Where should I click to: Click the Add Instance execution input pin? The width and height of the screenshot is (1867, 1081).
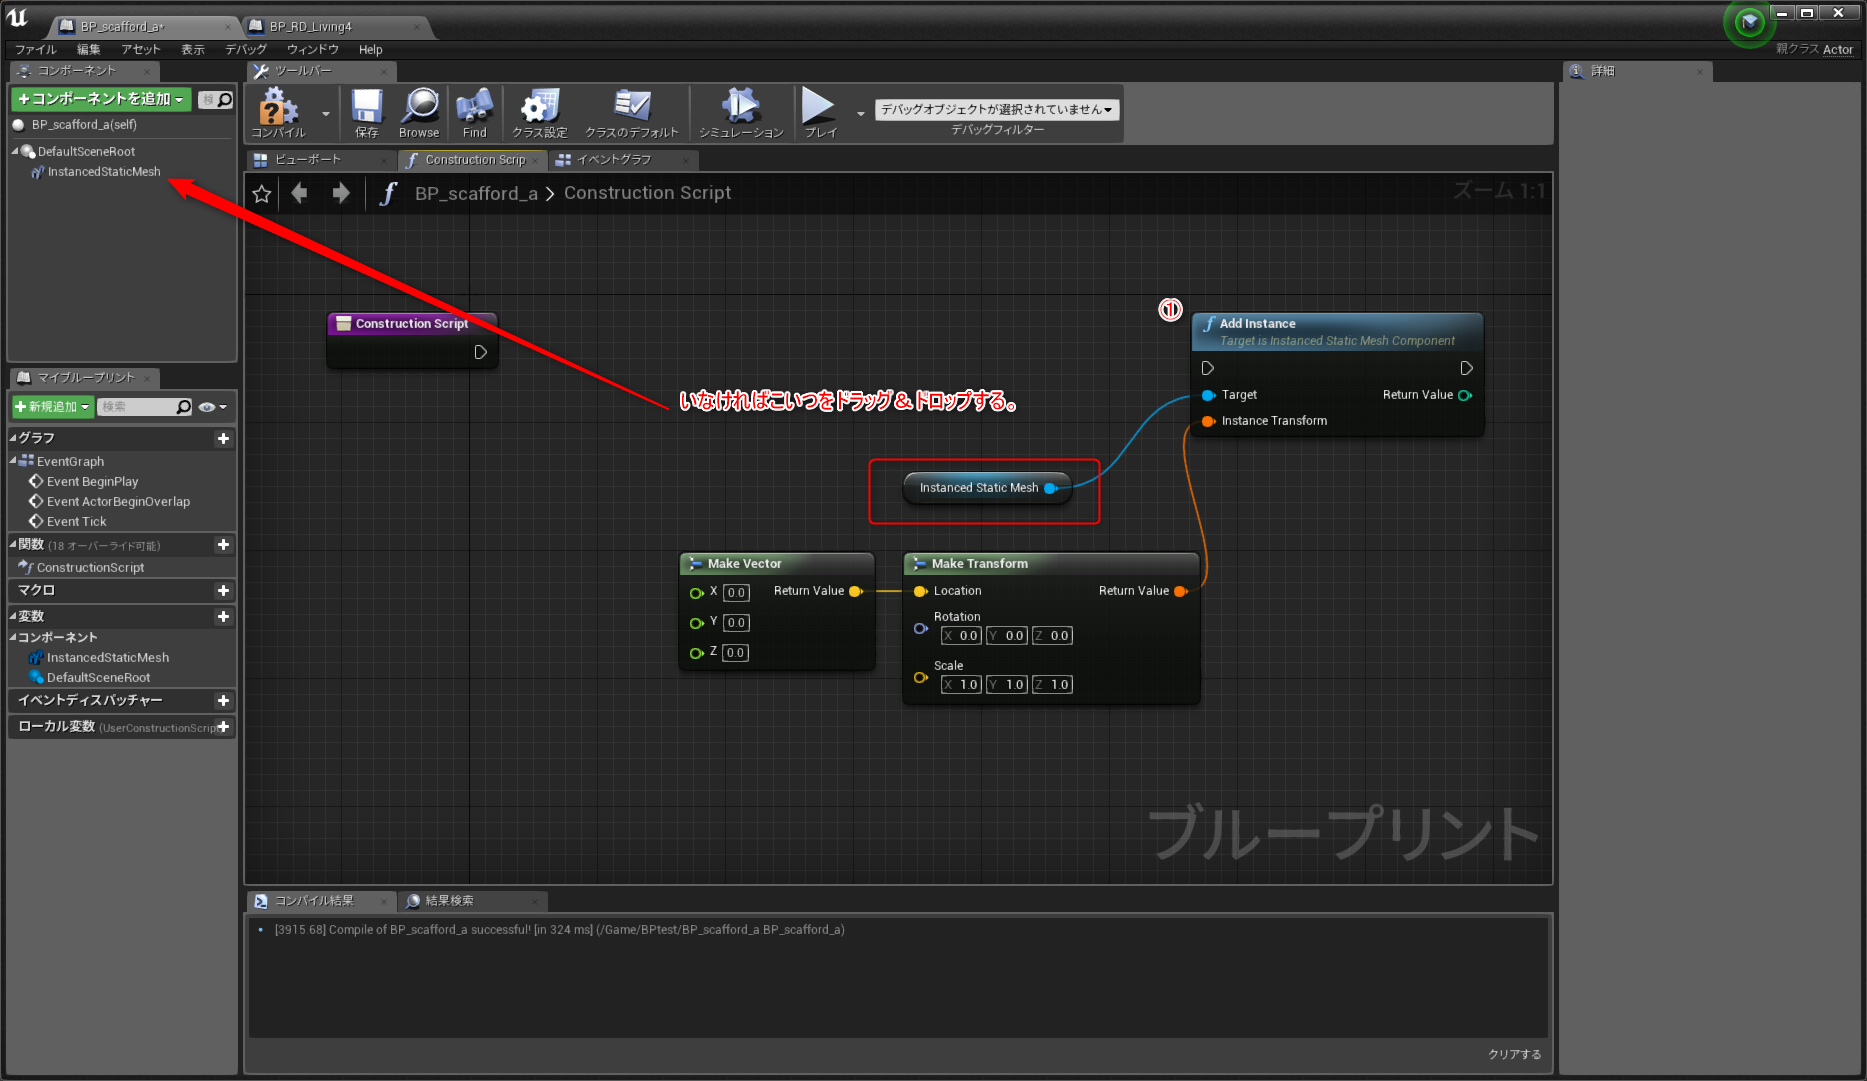click(x=1208, y=368)
